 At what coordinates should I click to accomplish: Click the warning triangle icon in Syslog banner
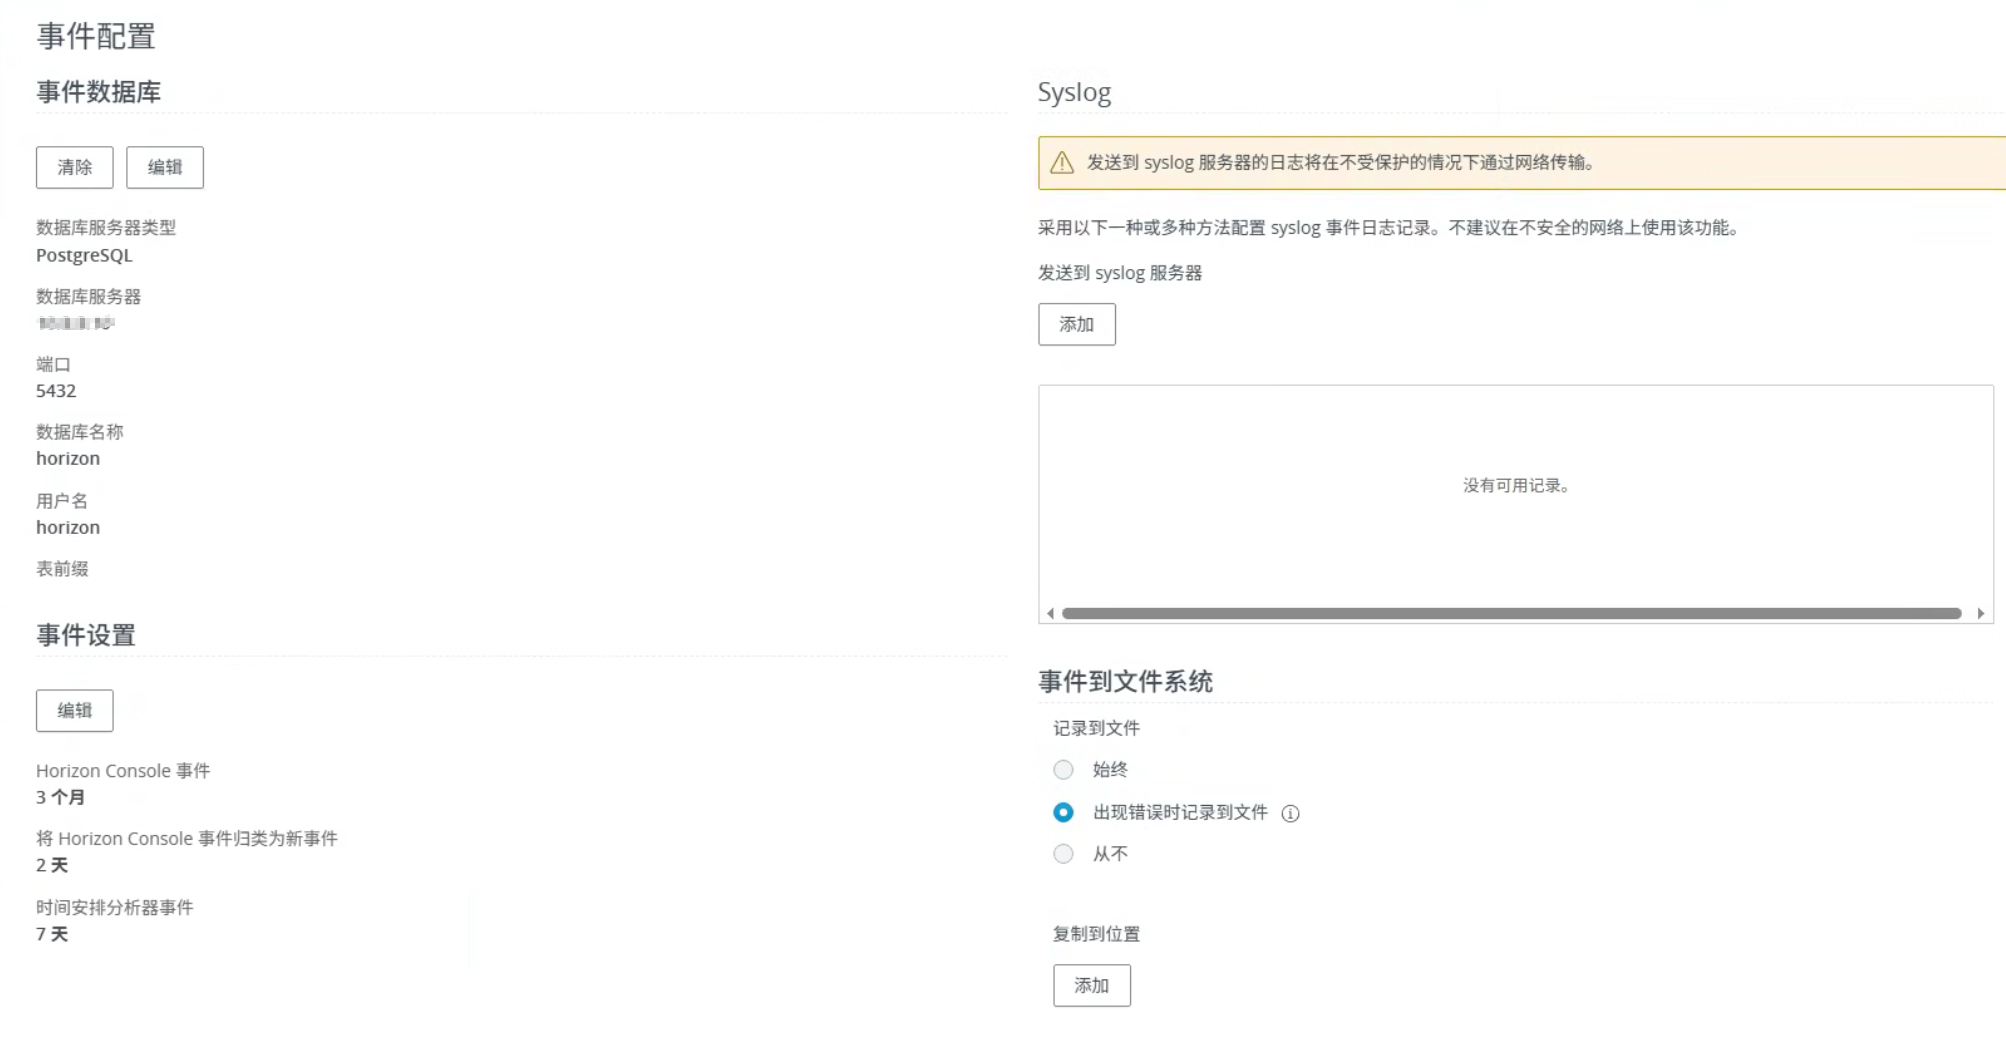(x=1062, y=162)
